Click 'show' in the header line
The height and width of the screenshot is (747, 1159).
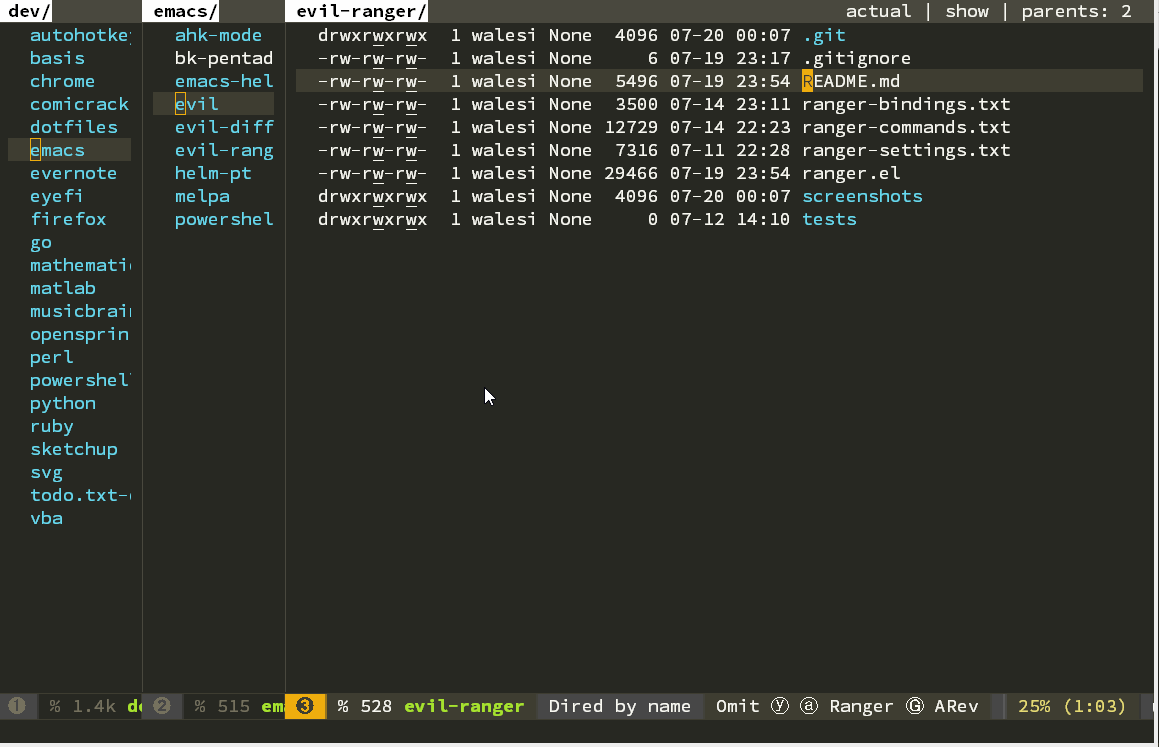967,11
